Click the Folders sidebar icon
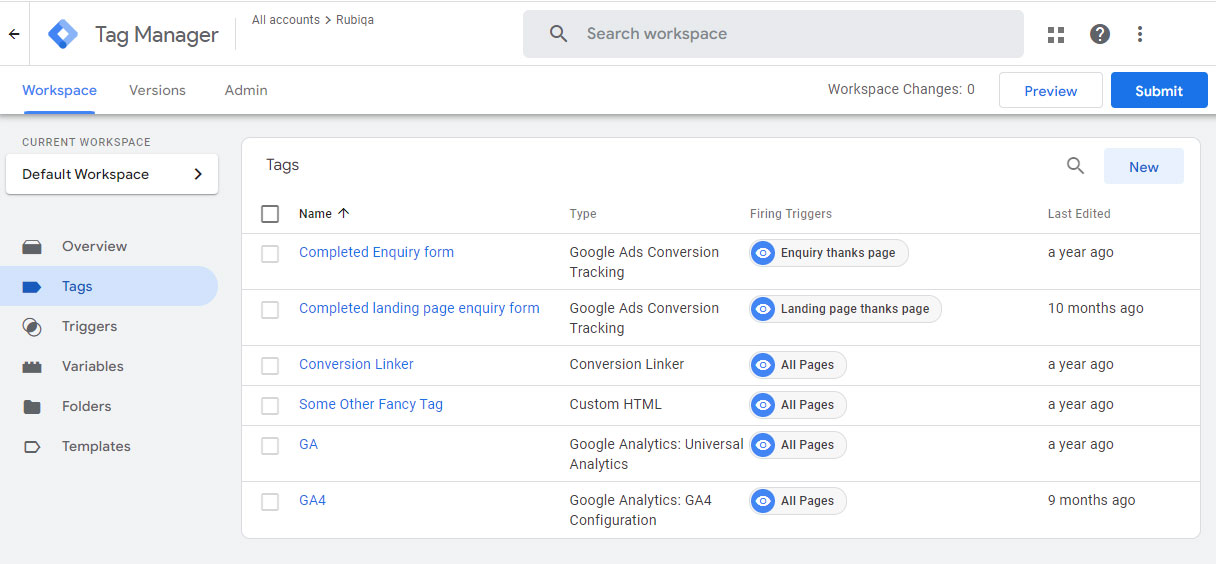The height and width of the screenshot is (564, 1216). pos(32,407)
